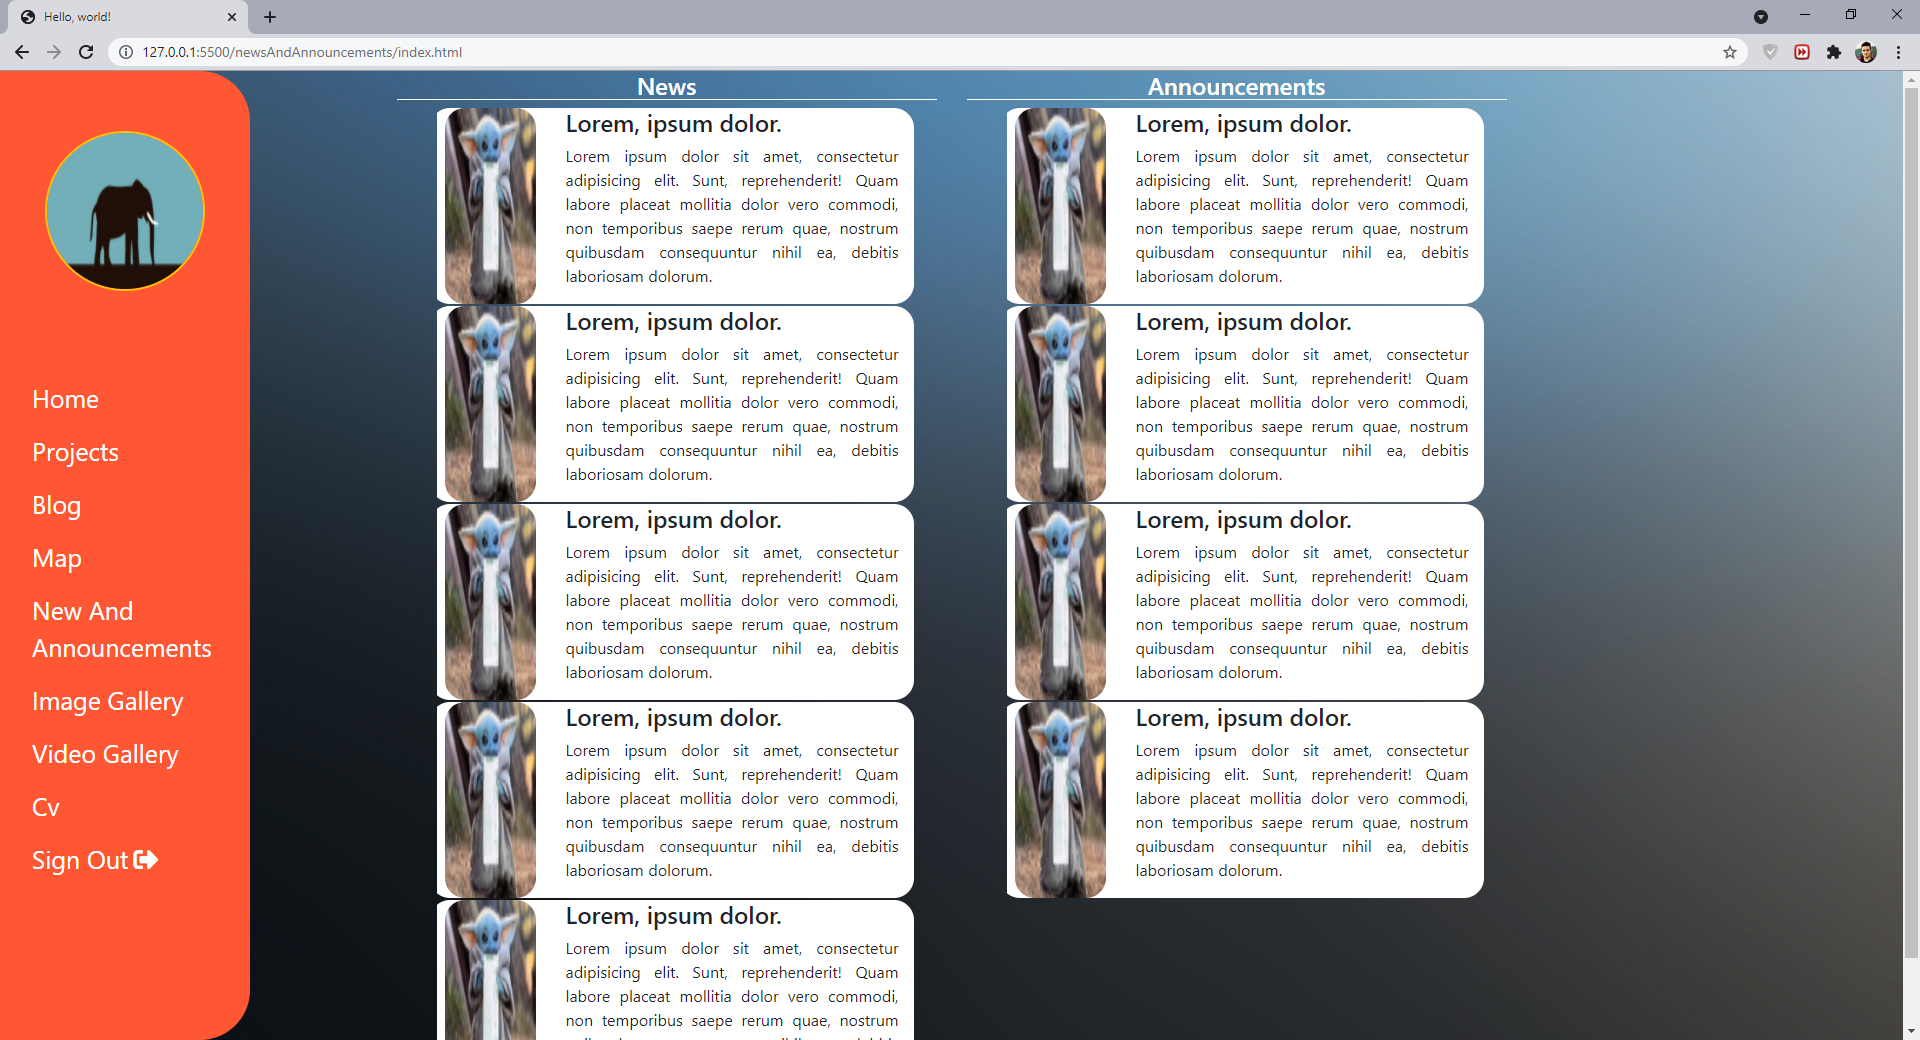This screenshot has height=1040, width=1920.
Task: Click first Announcements card title
Action: point(1243,124)
